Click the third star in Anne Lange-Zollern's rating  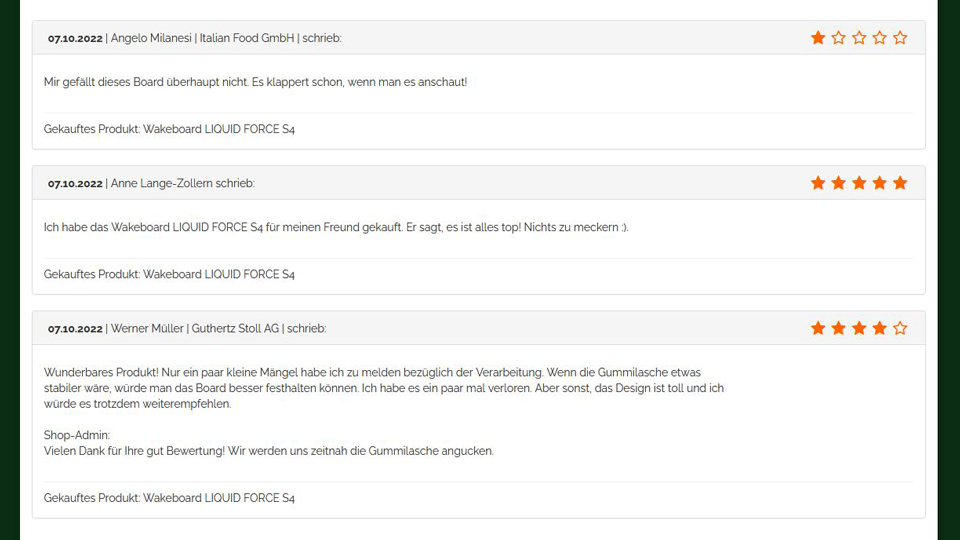tap(859, 183)
